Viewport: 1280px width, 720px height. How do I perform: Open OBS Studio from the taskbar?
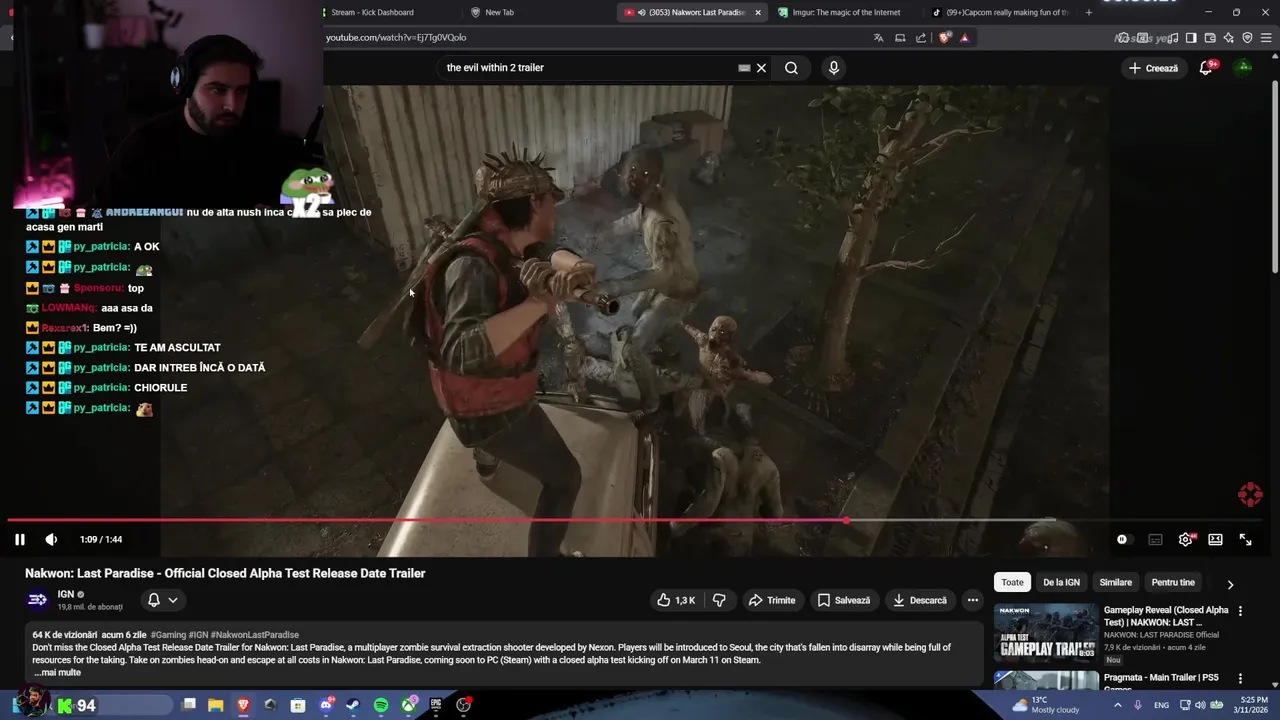click(463, 705)
